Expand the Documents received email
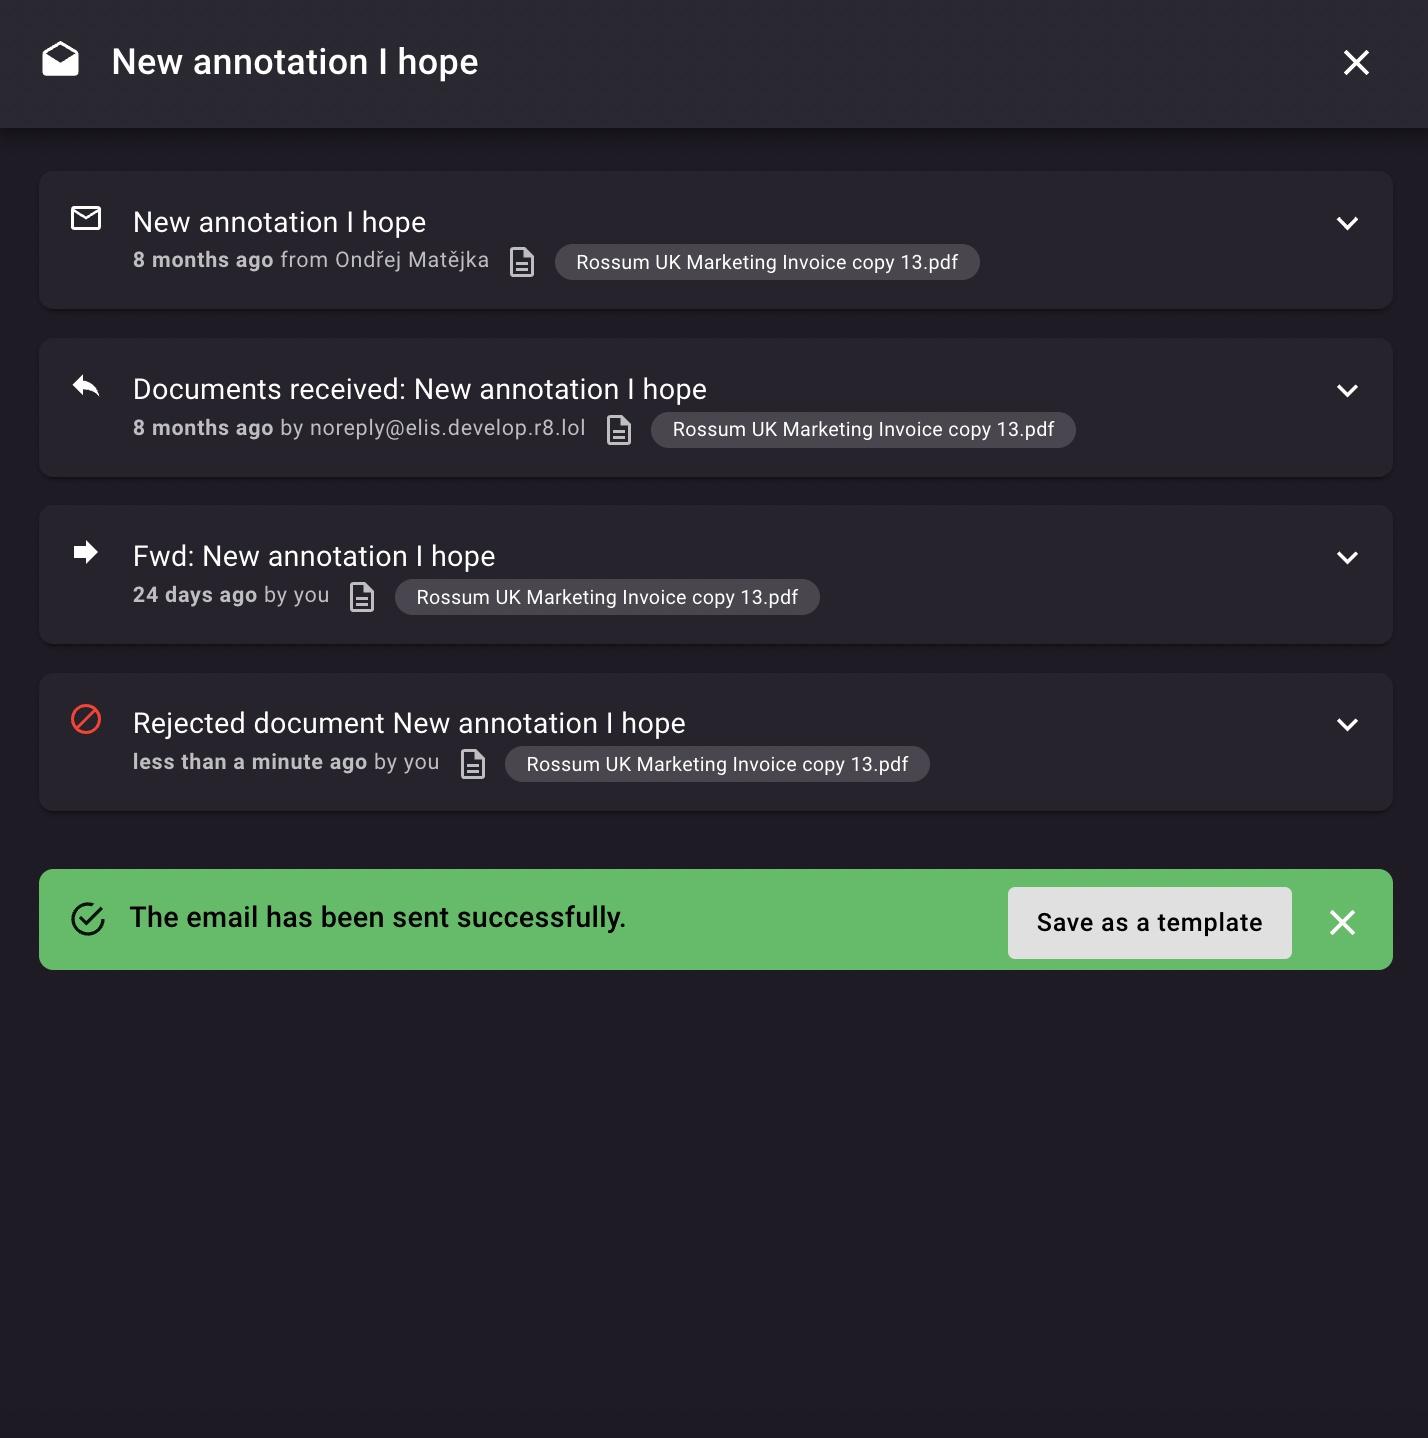Screen dimensions: 1428x1438 click(x=1347, y=390)
